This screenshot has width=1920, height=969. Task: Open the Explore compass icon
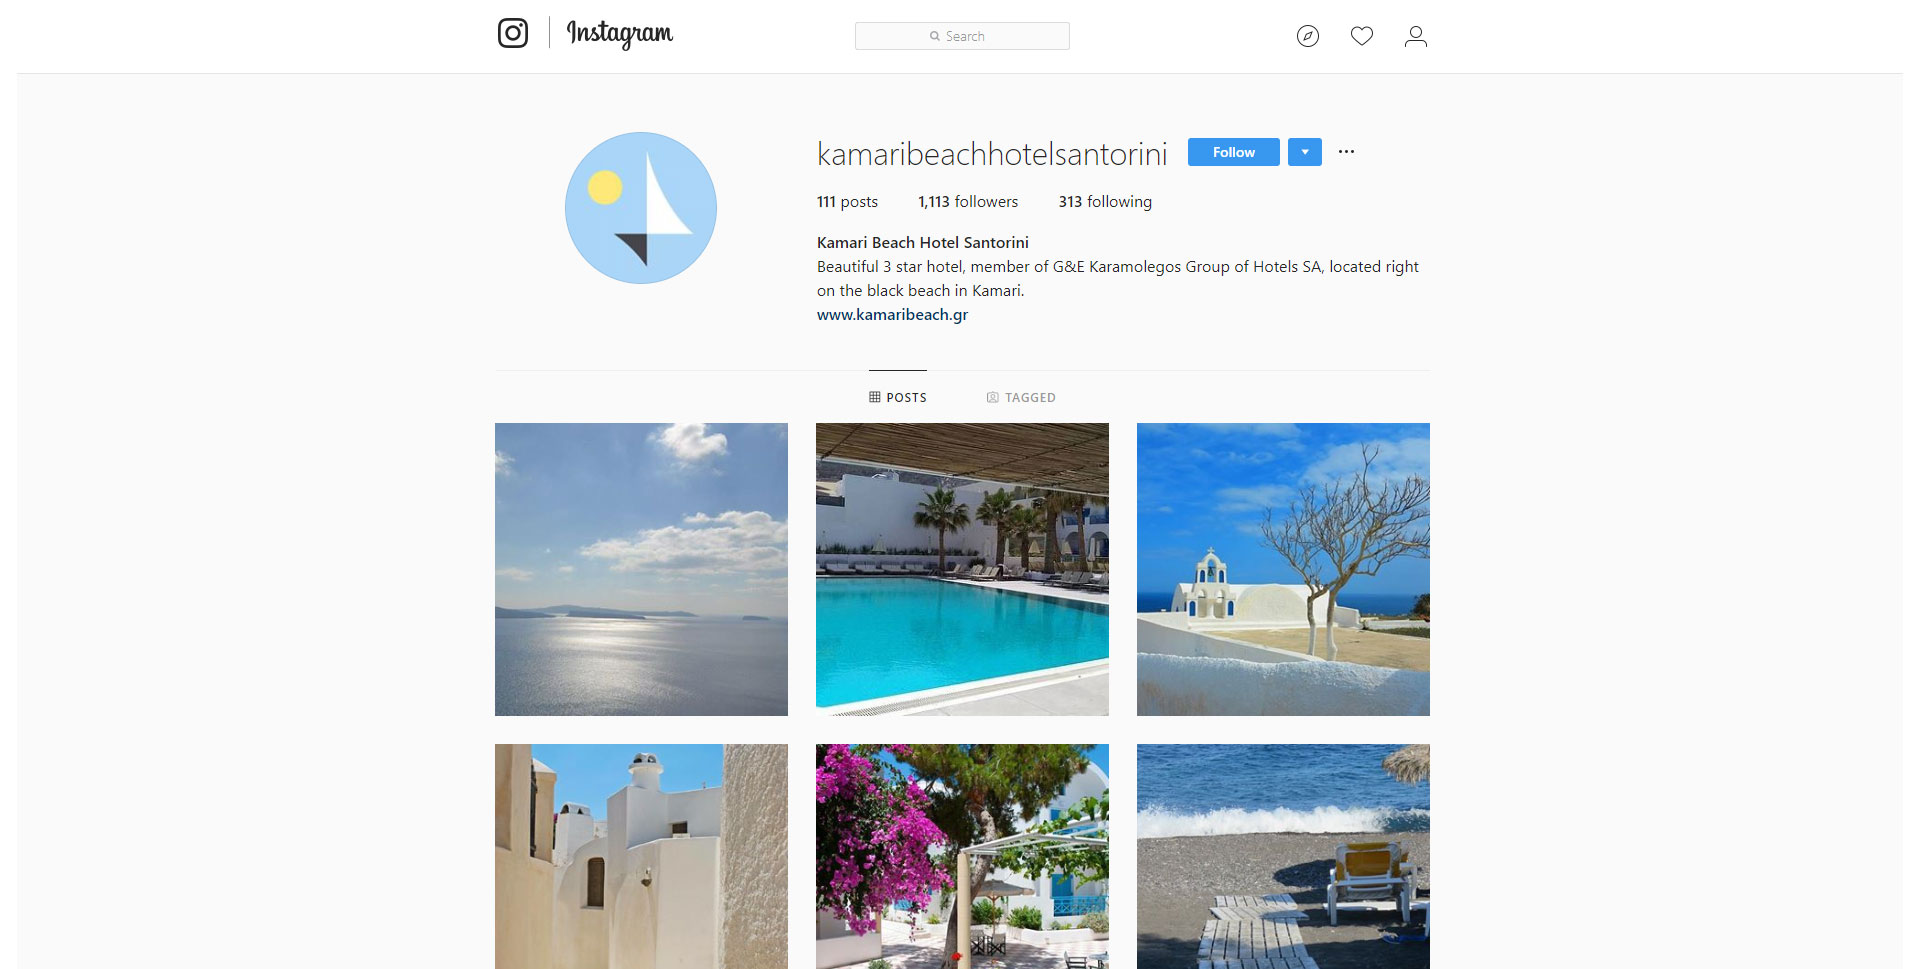(x=1308, y=36)
